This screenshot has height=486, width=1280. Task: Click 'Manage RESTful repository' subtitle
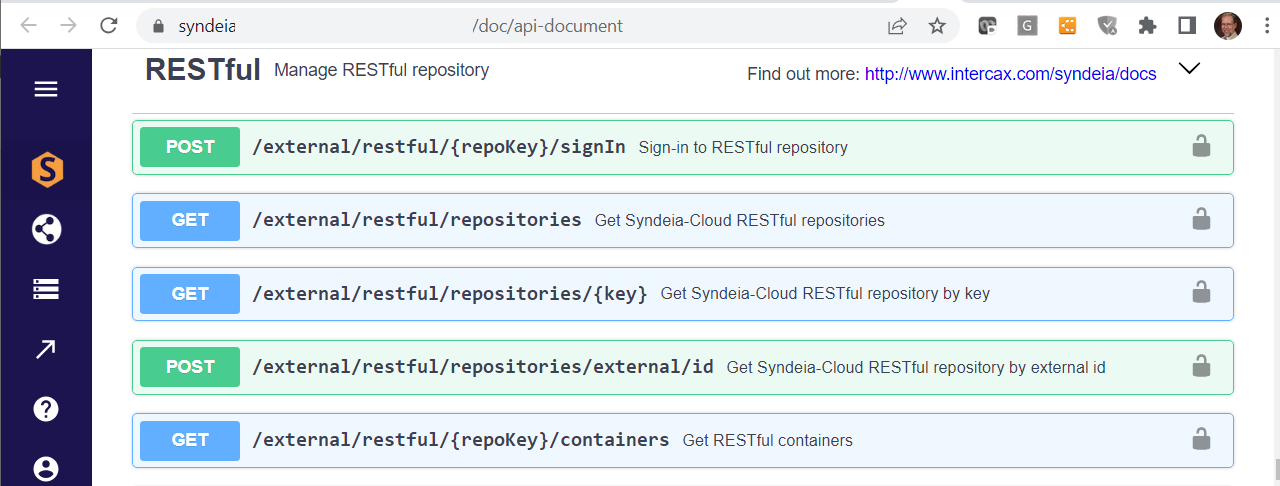tap(381, 70)
